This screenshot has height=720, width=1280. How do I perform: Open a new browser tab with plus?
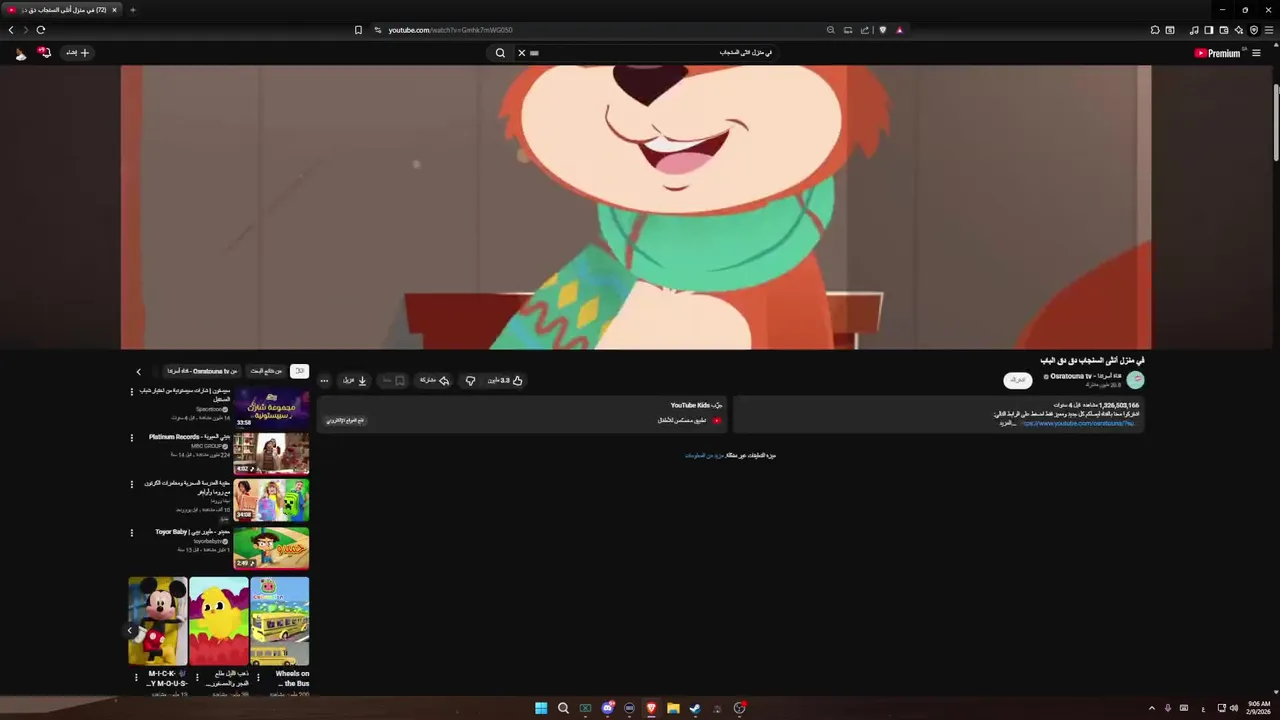(133, 10)
